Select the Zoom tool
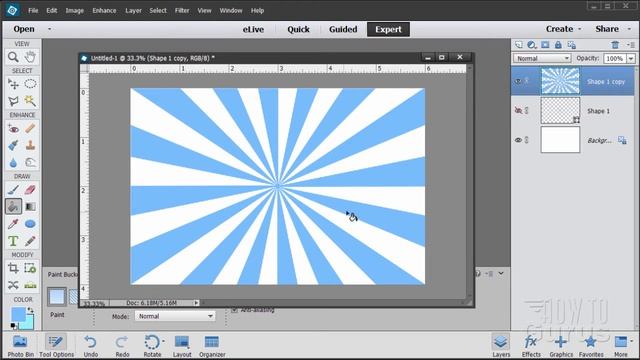The image size is (640, 360). (x=13, y=57)
